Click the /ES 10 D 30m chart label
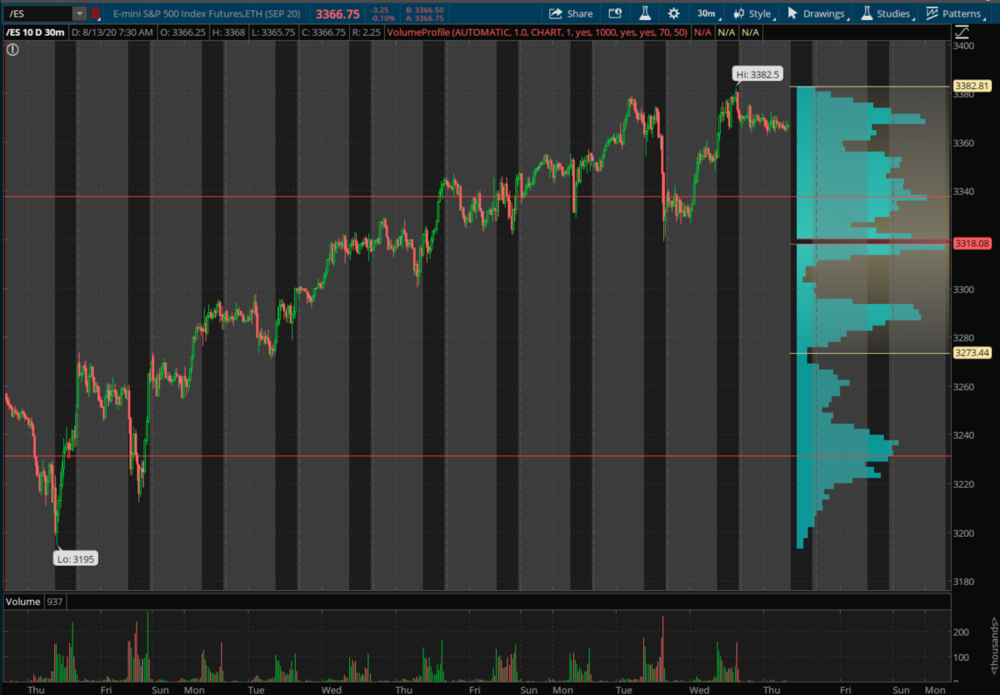The width and height of the screenshot is (1000, 695). pyautogui.click(x=35, y=32)
